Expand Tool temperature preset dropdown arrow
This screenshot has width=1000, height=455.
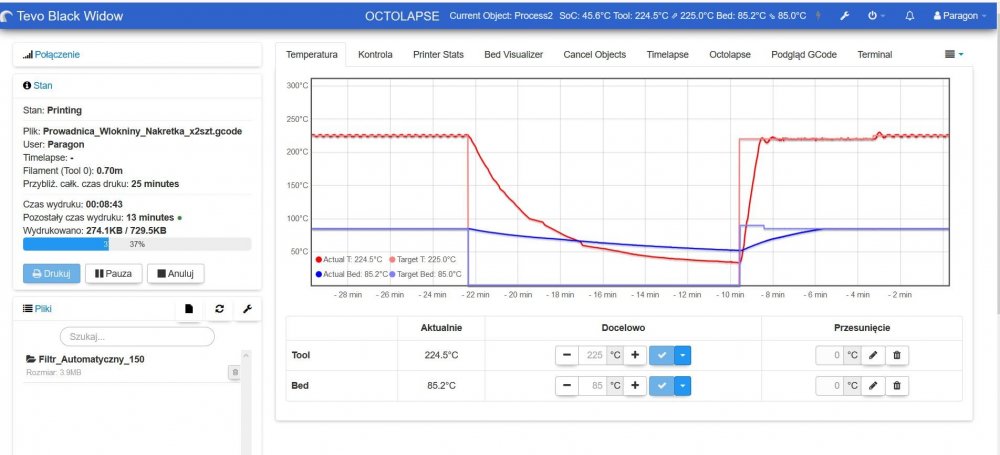[x=681, y=355]
